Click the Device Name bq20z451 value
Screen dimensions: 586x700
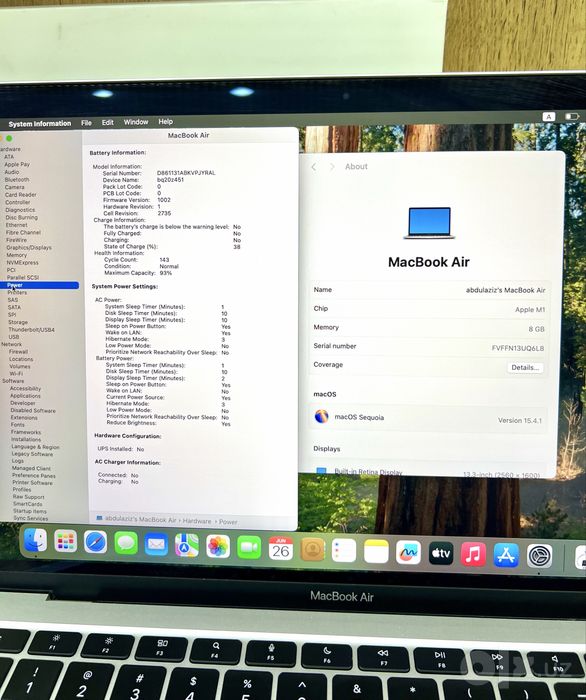pos(170,179)
